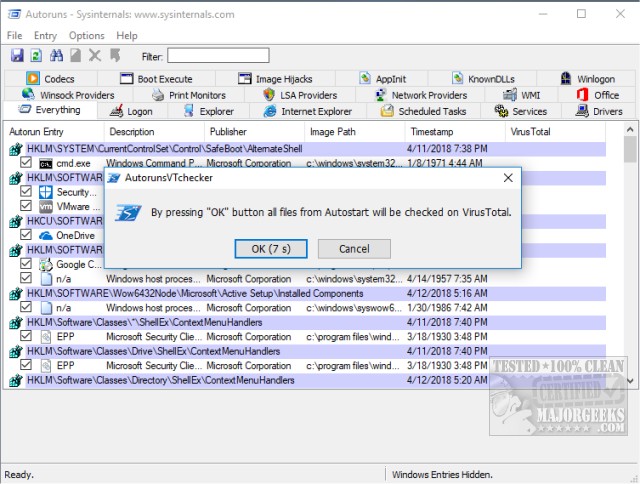Click the Publisher column header
Screen dimensions: 640x484
(254, 132)
